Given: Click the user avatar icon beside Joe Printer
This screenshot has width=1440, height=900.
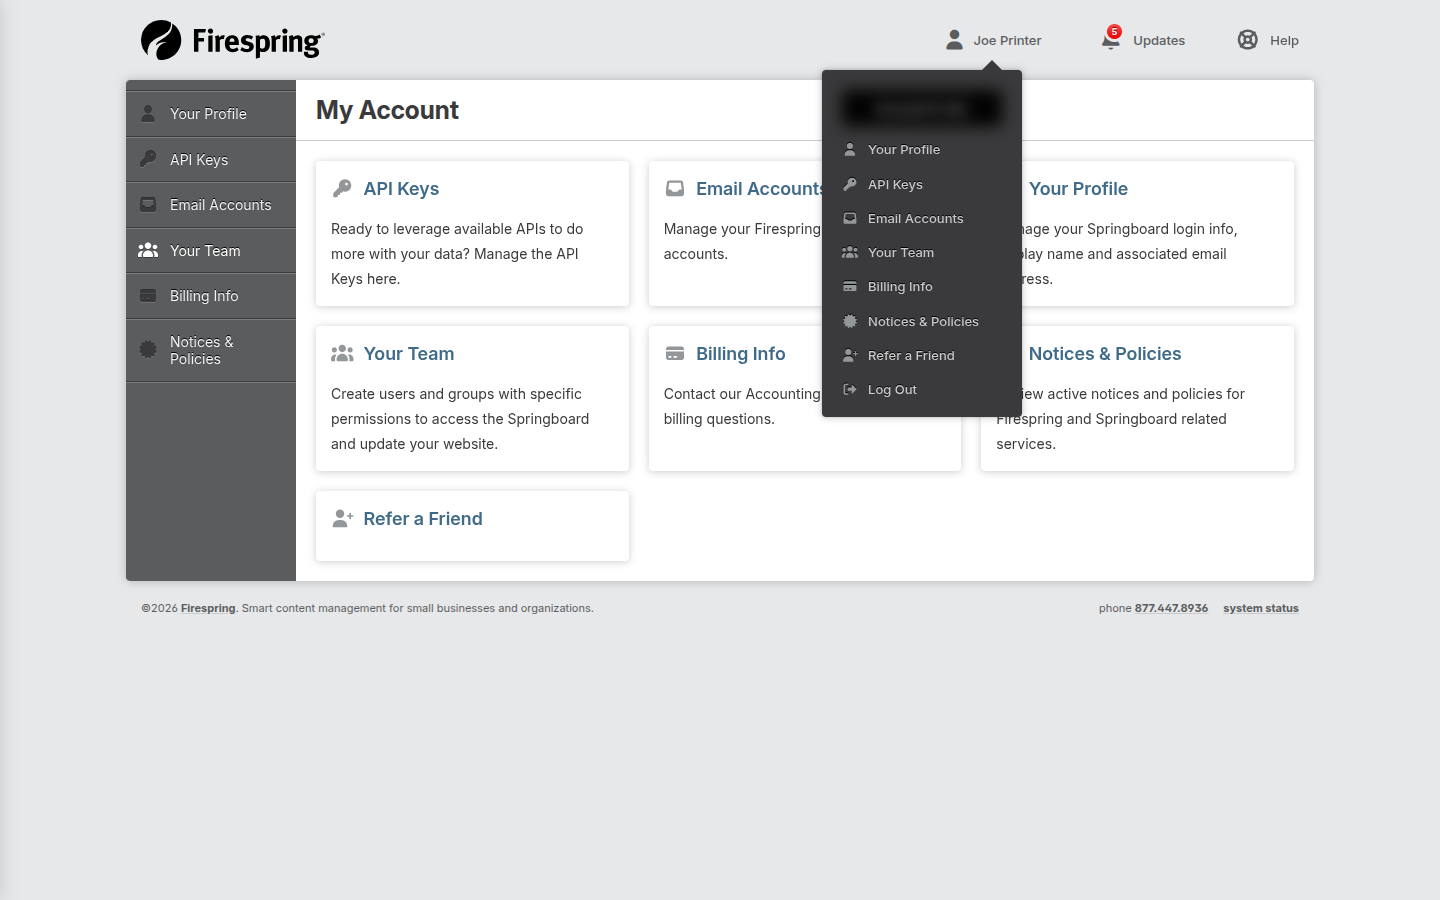Looking at the screenshot, I should pos(954,40).
